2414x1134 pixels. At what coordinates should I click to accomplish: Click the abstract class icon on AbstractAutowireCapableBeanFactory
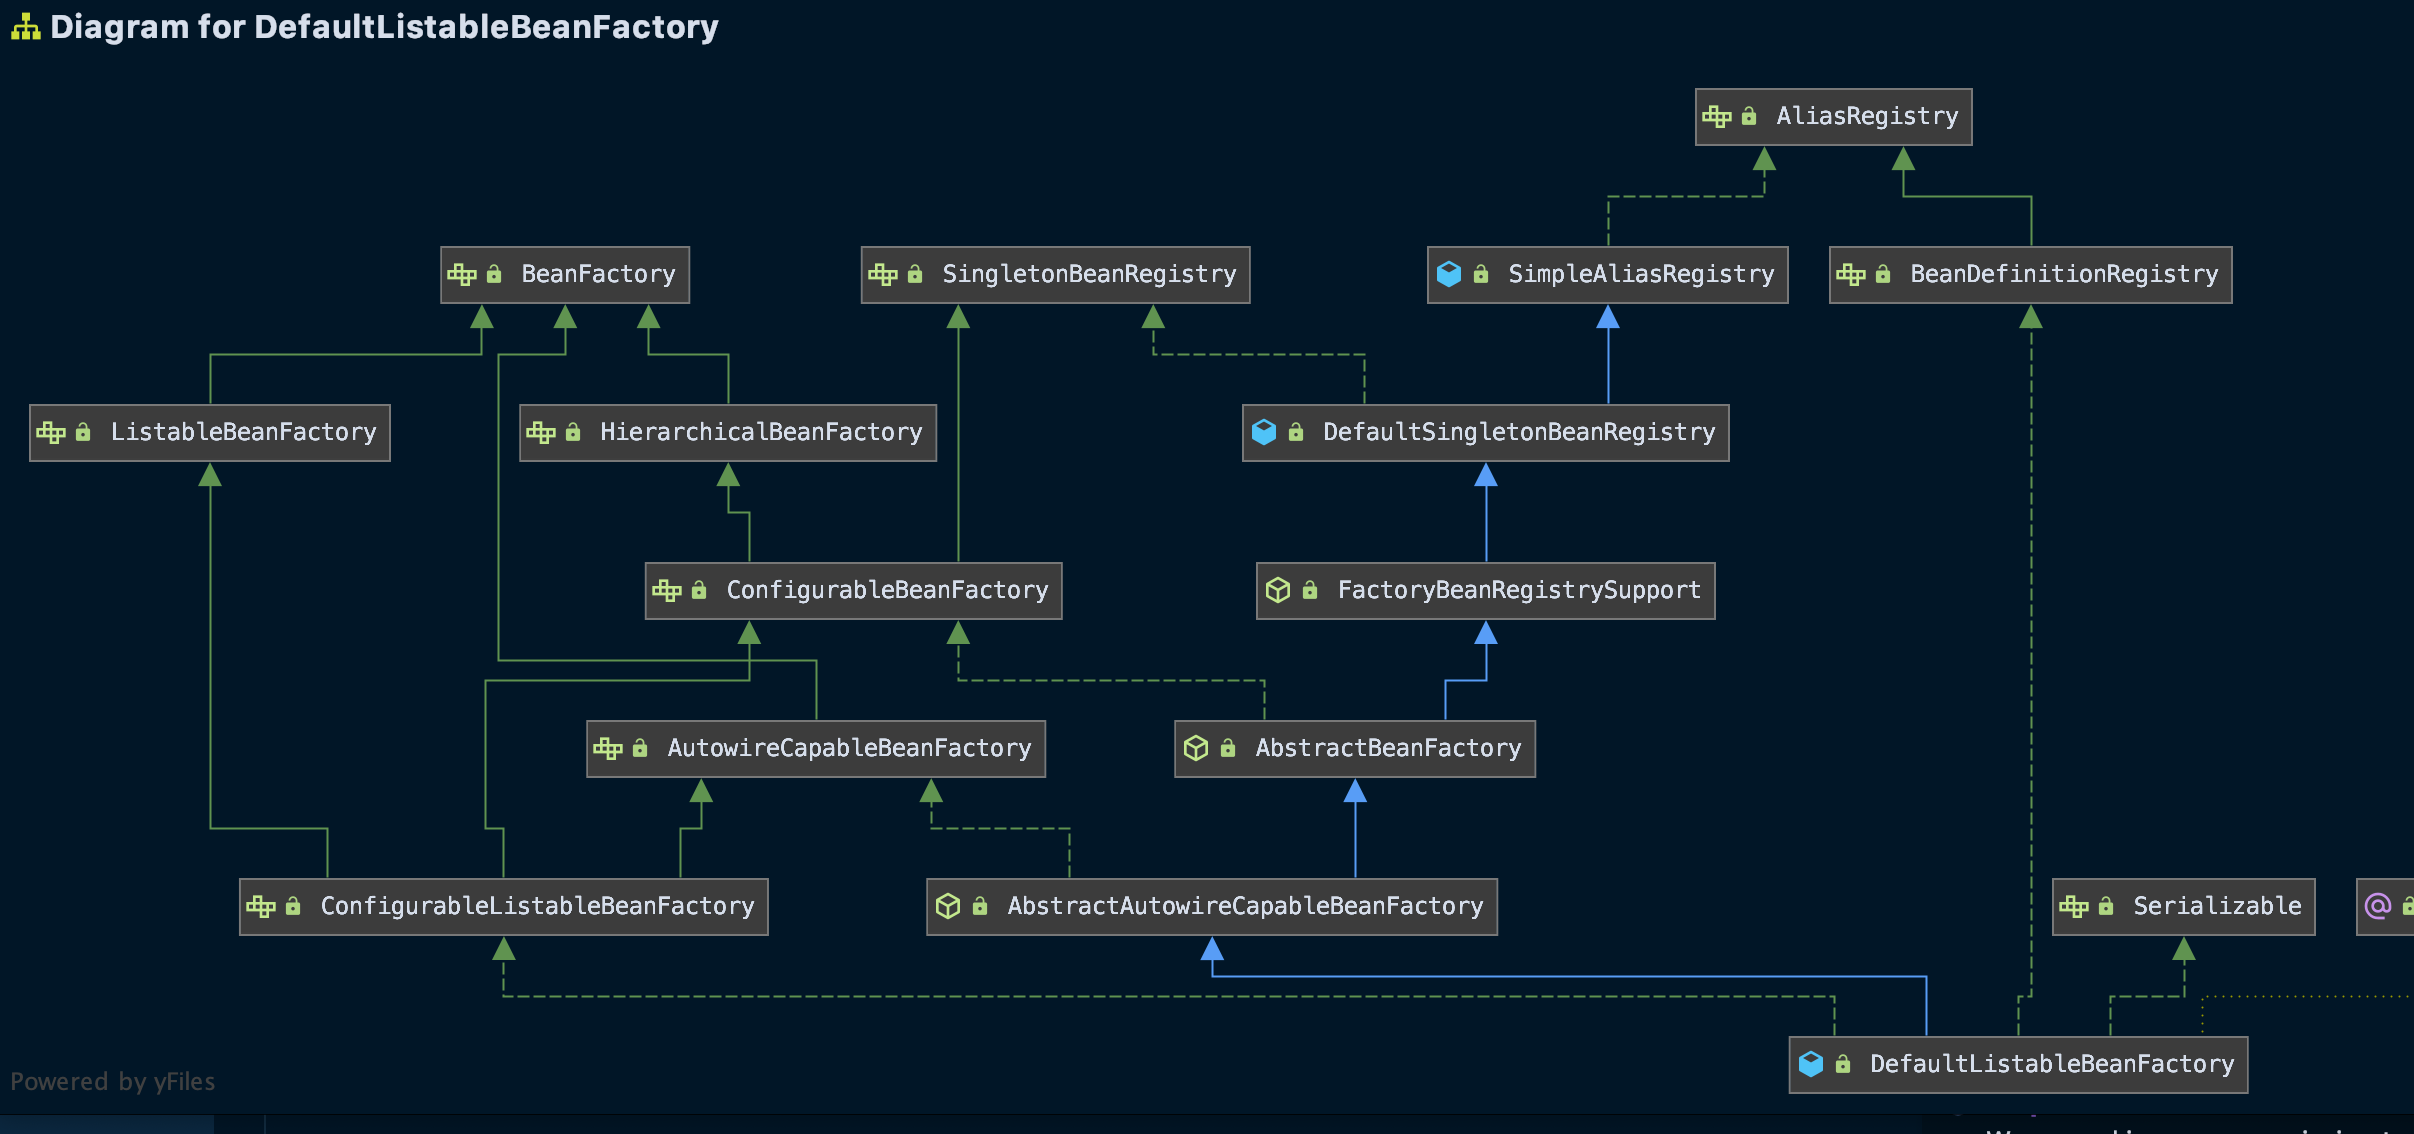point(947,906)
